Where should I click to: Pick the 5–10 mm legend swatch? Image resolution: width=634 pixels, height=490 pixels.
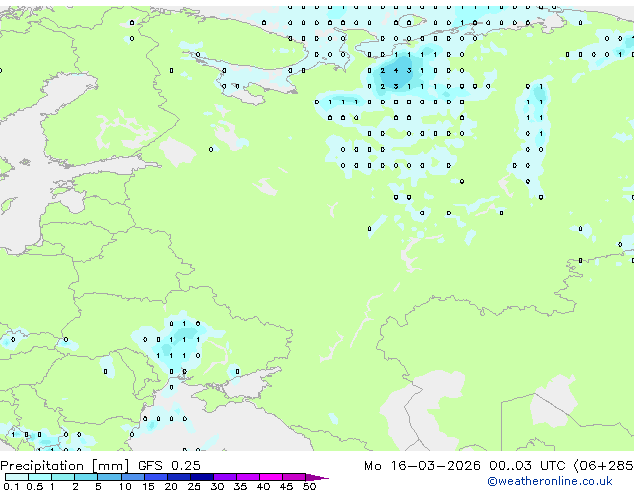109,477
